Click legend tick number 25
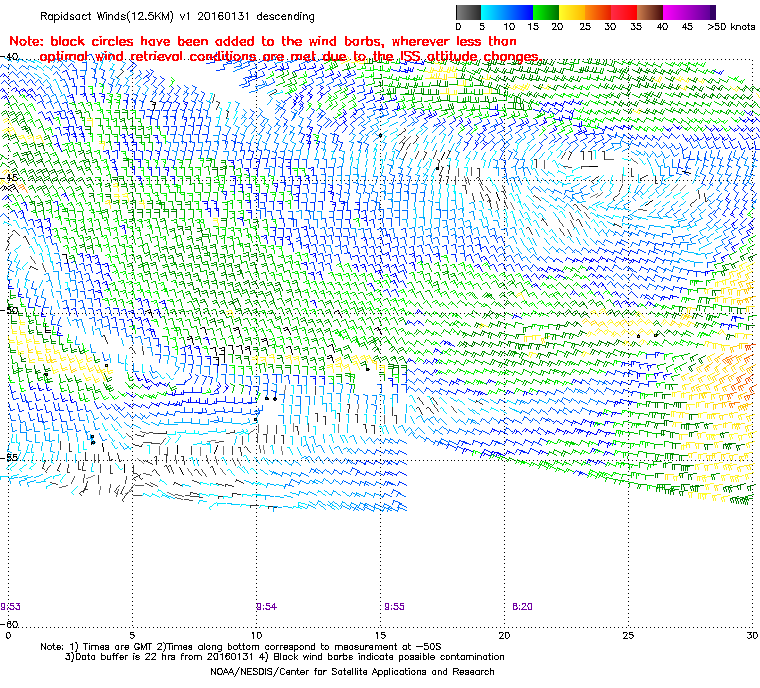Image resolution: width=760 pixels, height=688 pixels. coord(585,27)
